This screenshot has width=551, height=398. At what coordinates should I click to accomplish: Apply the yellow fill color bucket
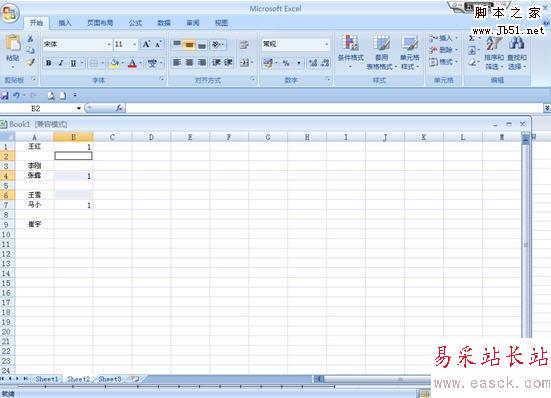pyautogui.click(x=114, y=63)
